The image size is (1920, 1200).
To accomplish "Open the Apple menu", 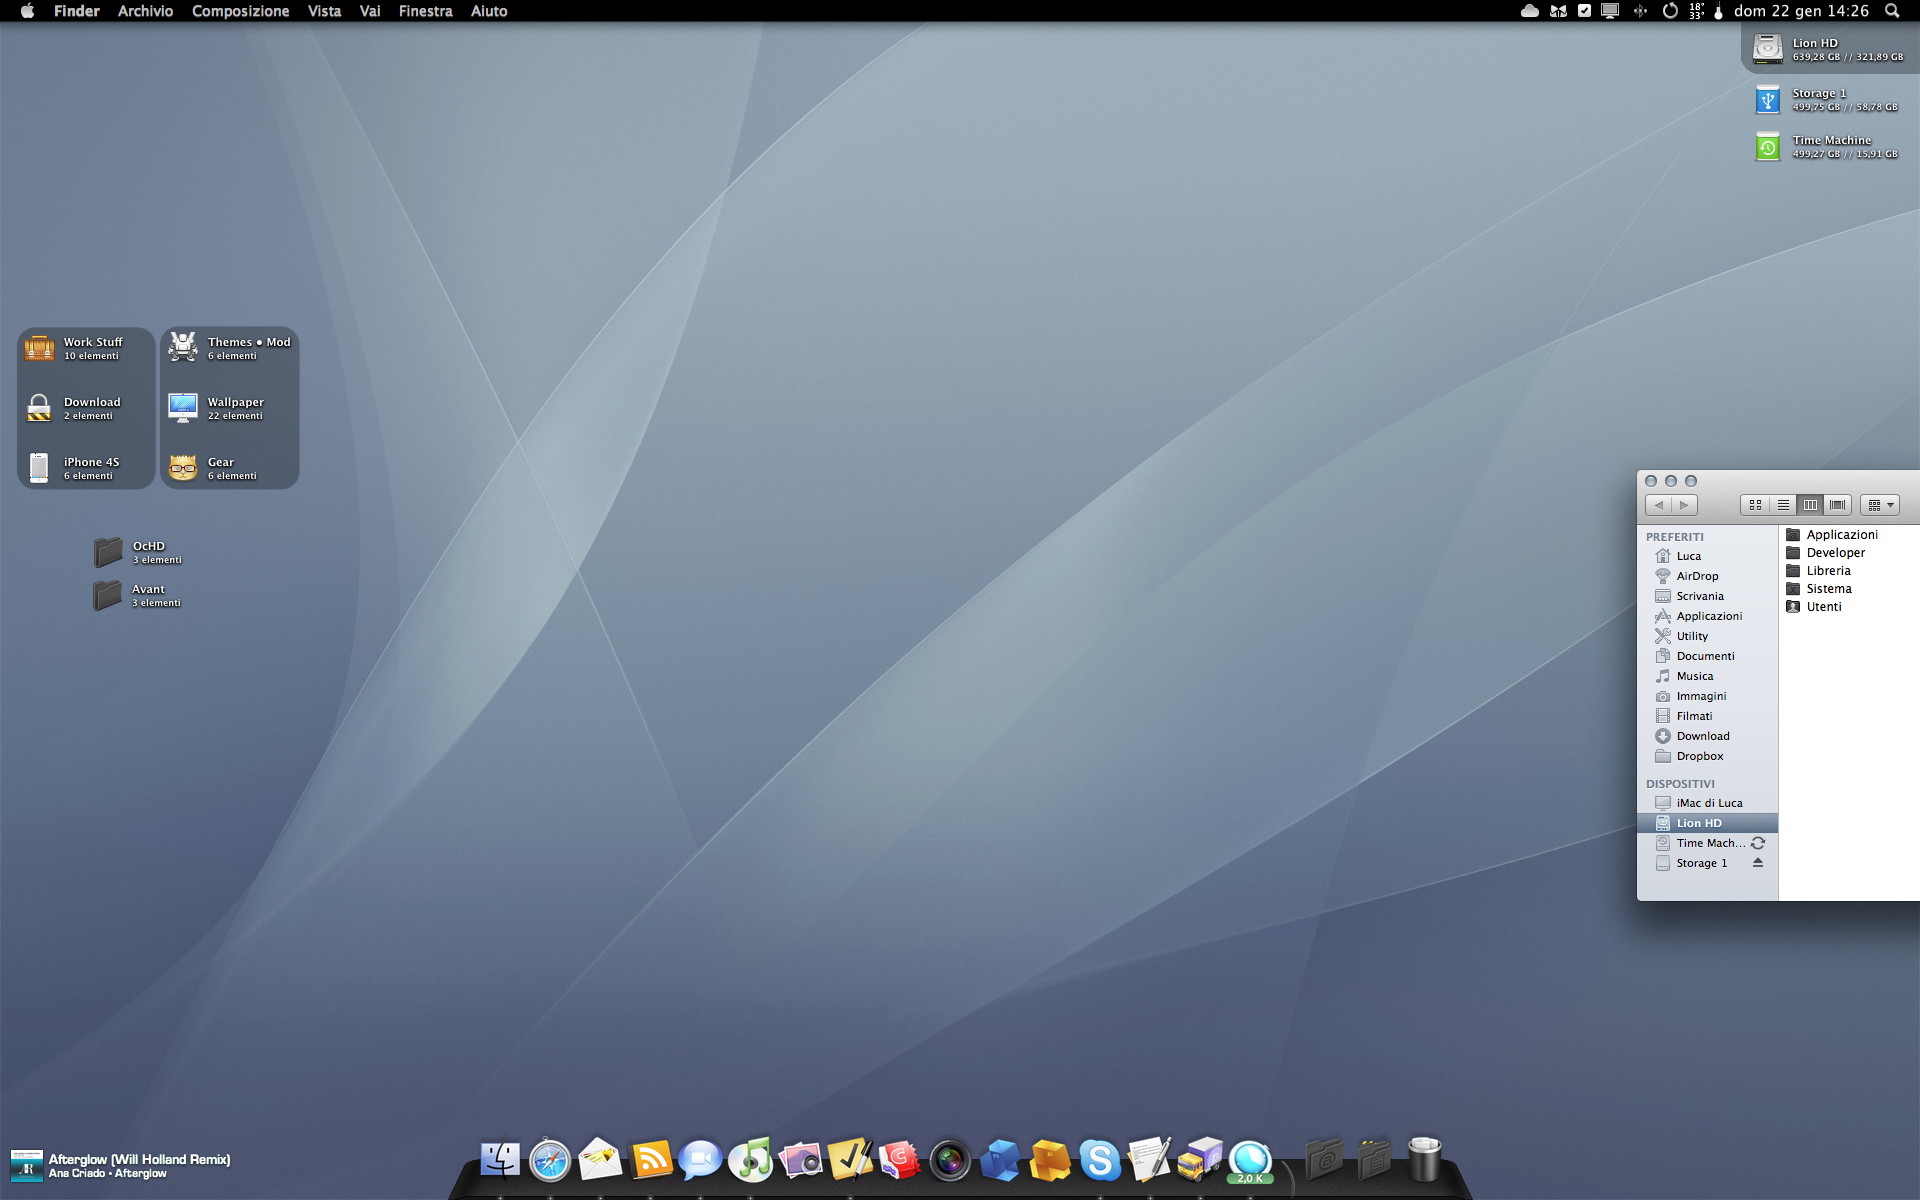I will [x=27, y=11].
